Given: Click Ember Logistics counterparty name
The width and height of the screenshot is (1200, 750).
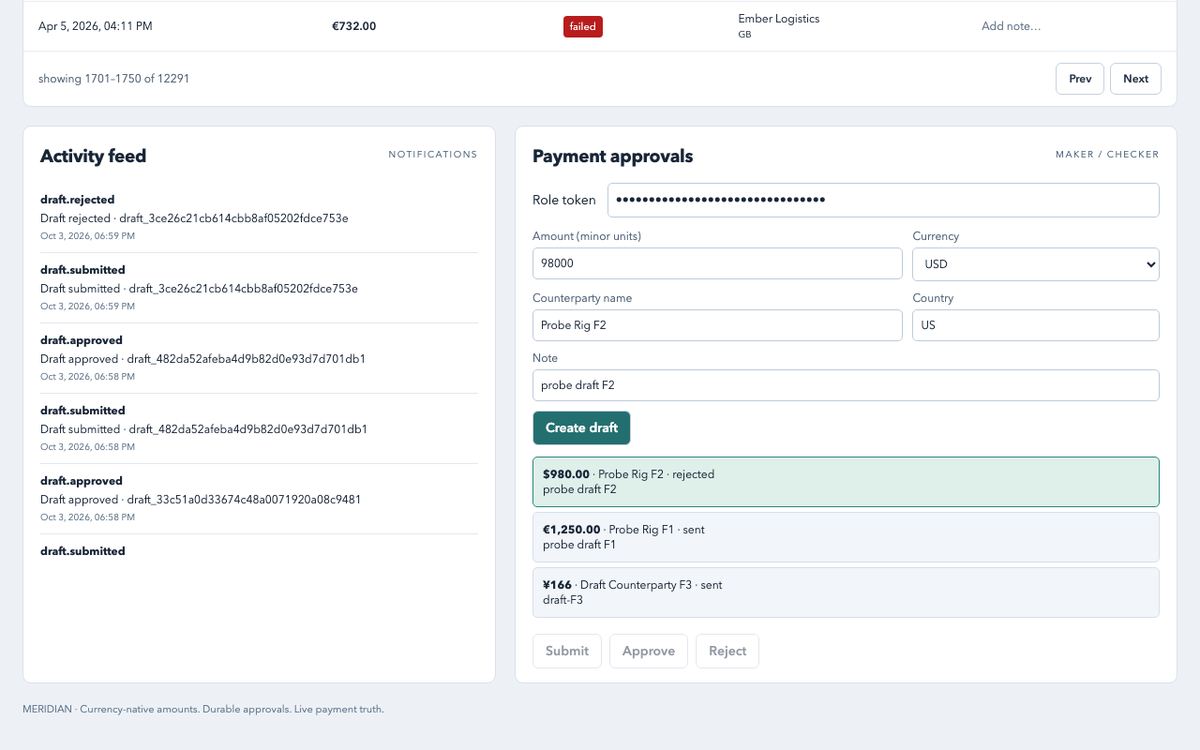Looking at the screenshot, I should click(x=778, y=18).
